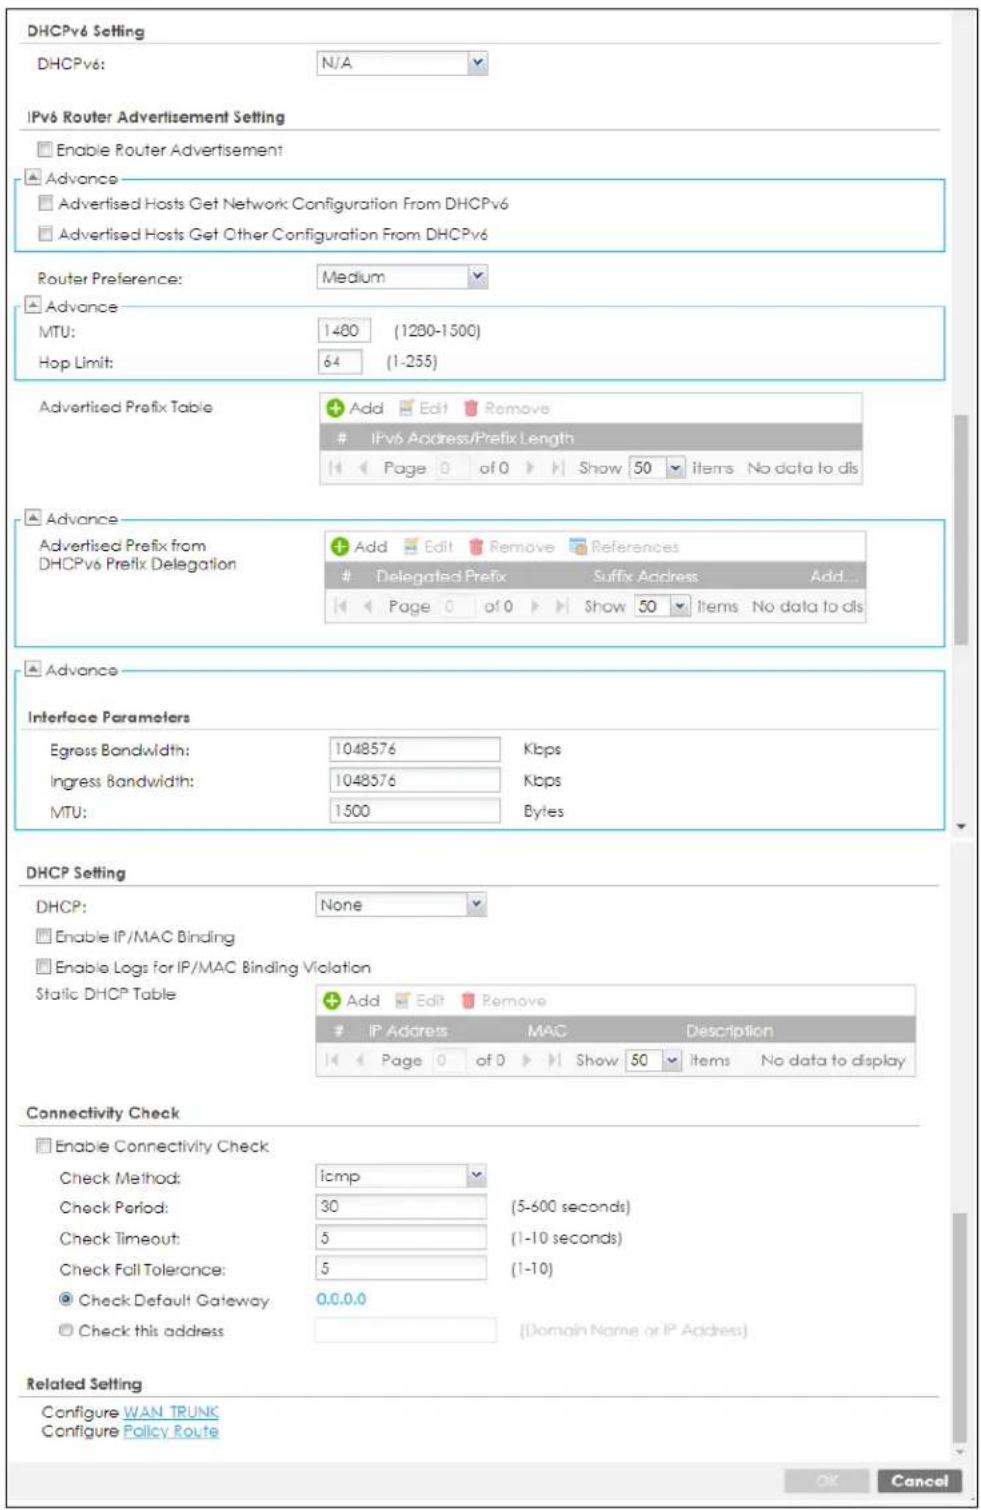
Task: Collapse Advance section containing MTU and Hop Limit
Action: point(33,305)
